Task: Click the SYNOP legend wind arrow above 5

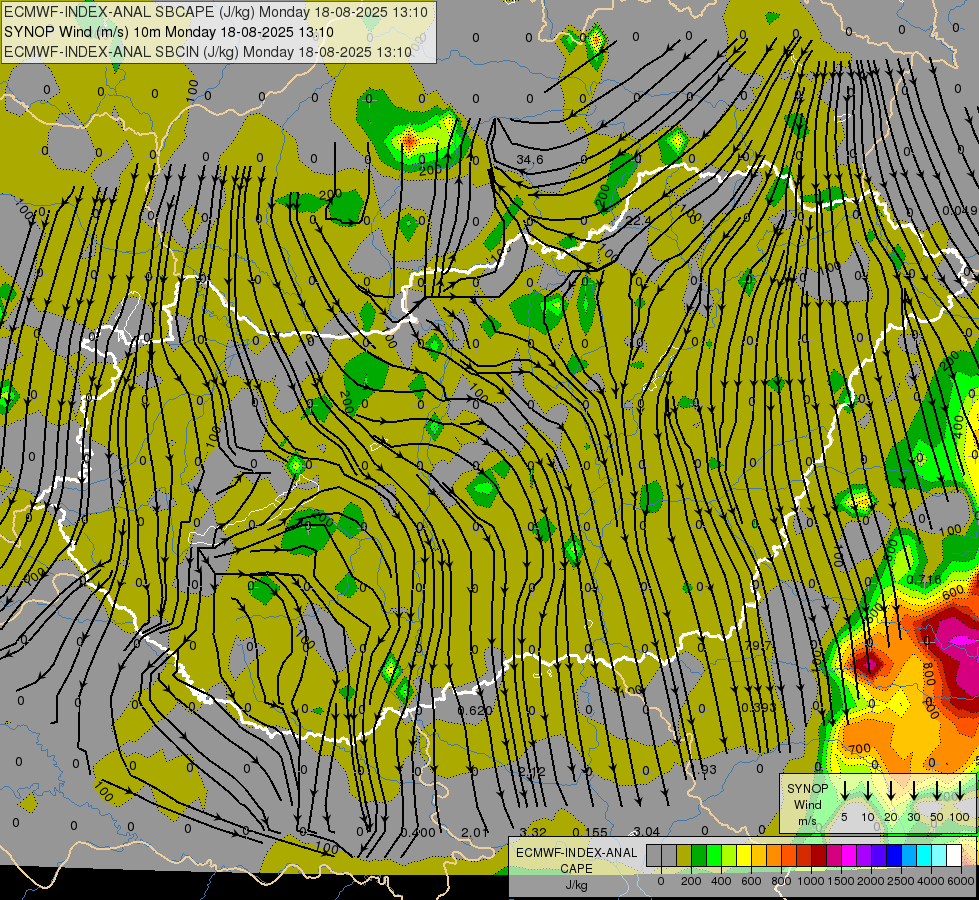Action: coord(844,789)
